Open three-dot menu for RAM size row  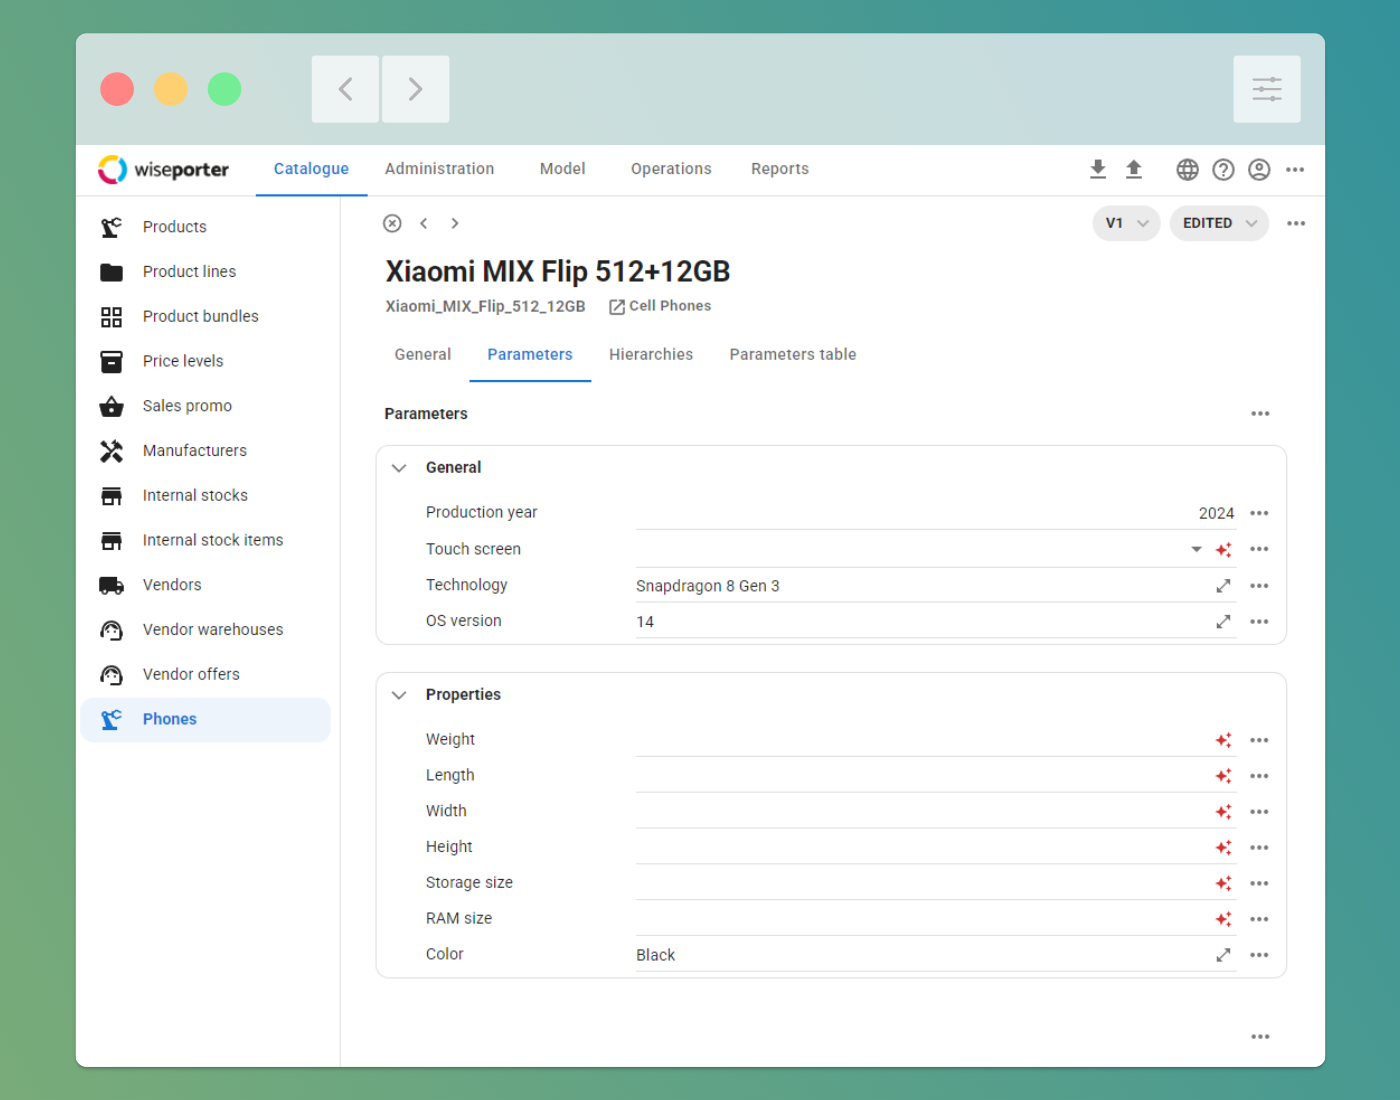tap(1259, 919)
